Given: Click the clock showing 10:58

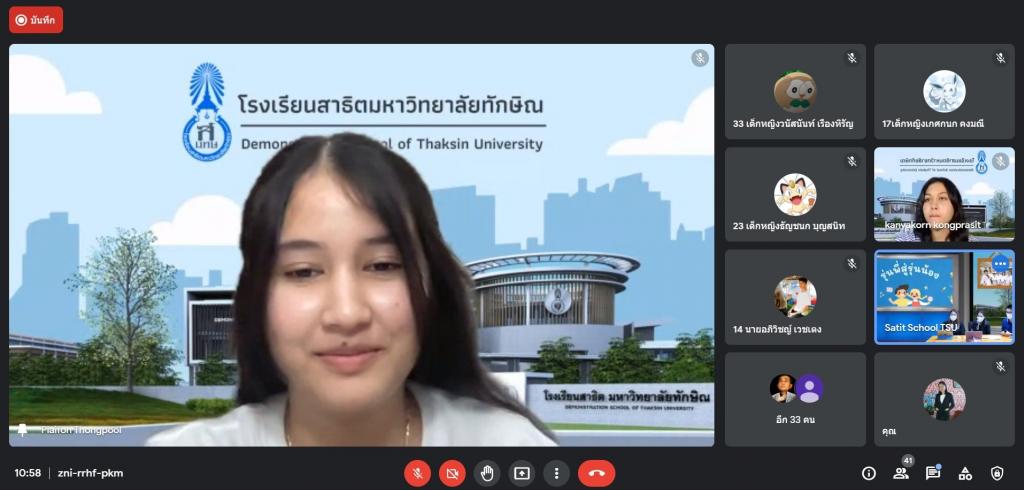Looking at the screenshot, I should click(x=27, y=473).
